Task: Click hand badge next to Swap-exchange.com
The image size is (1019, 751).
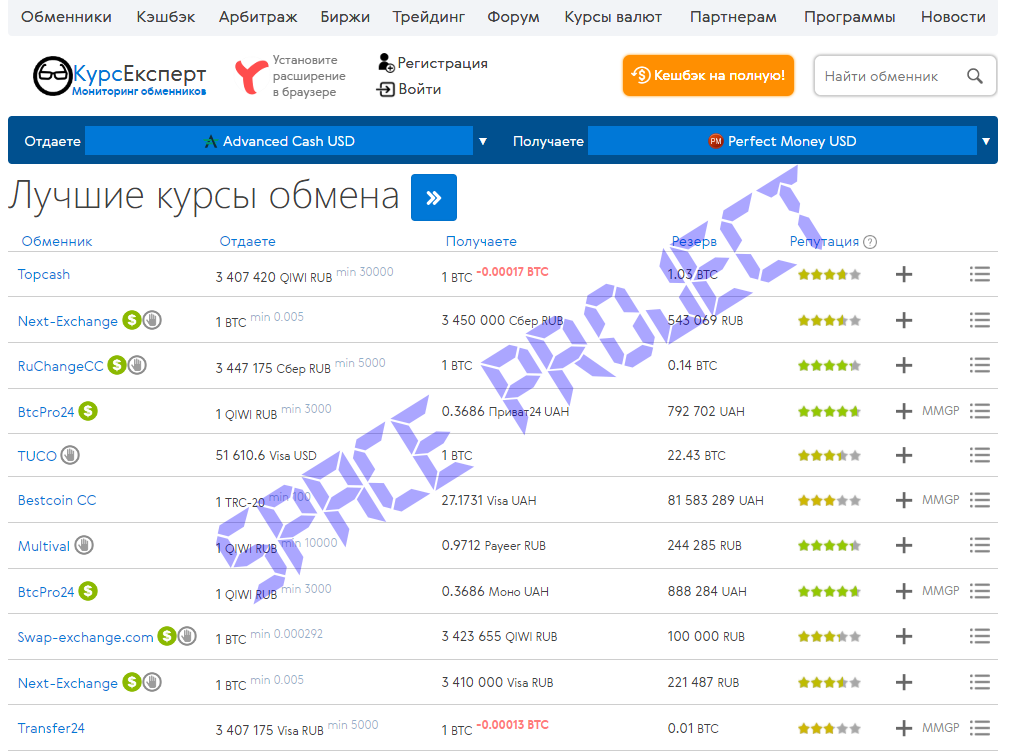Action: tap(187, 636)
